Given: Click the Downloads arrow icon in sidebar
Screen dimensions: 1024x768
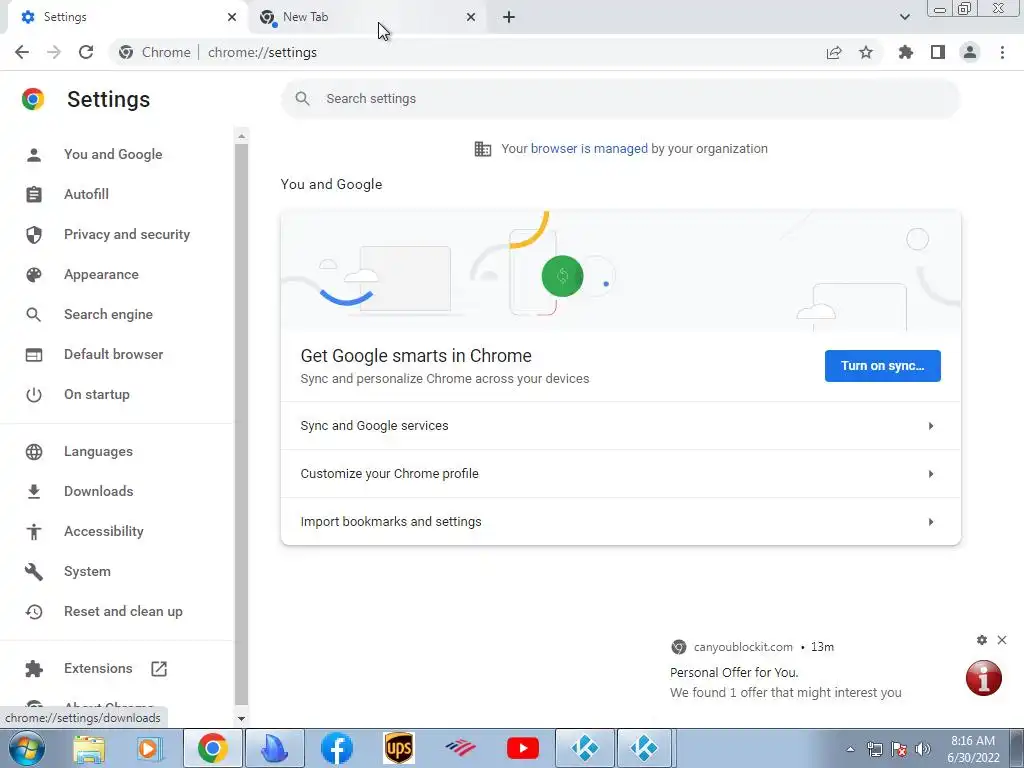Looking at the screenshot, I should point(34,491).
